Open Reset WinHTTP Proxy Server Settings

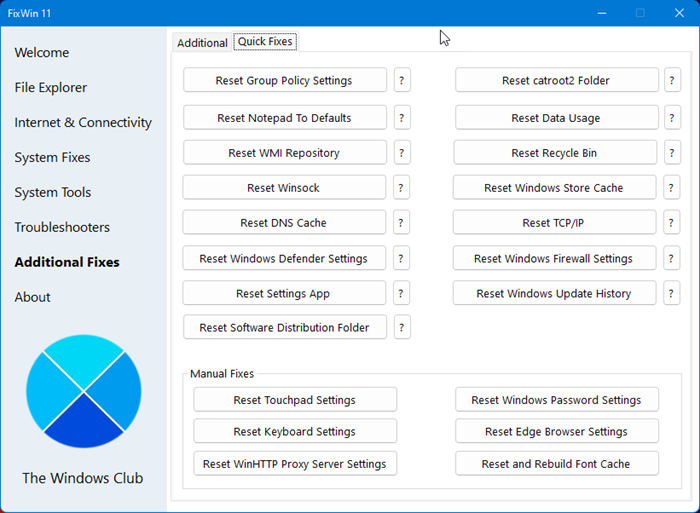point(295,463)
